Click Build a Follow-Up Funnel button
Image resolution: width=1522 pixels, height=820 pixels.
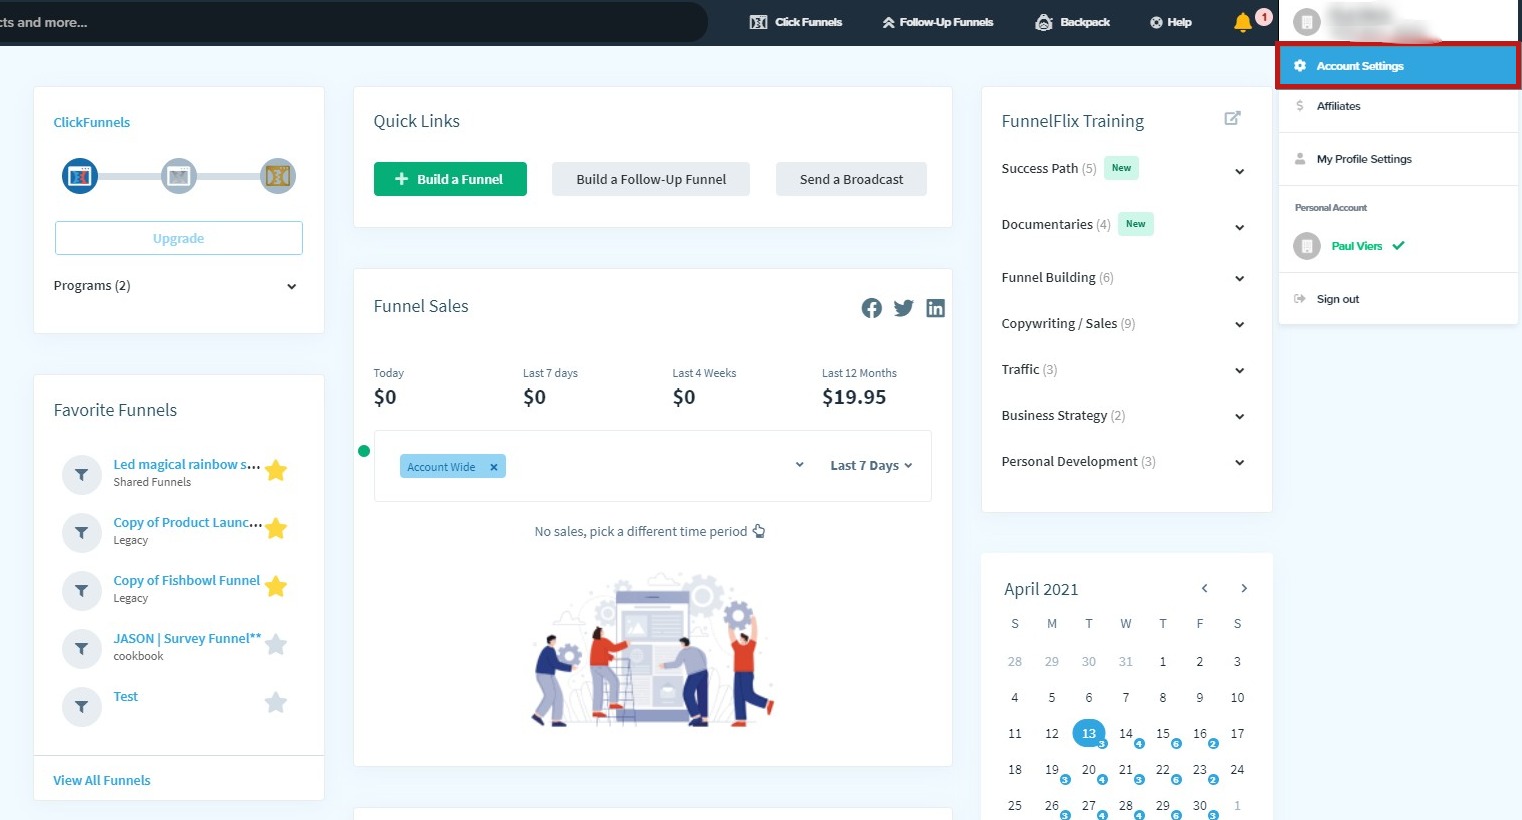pos(651,179)
